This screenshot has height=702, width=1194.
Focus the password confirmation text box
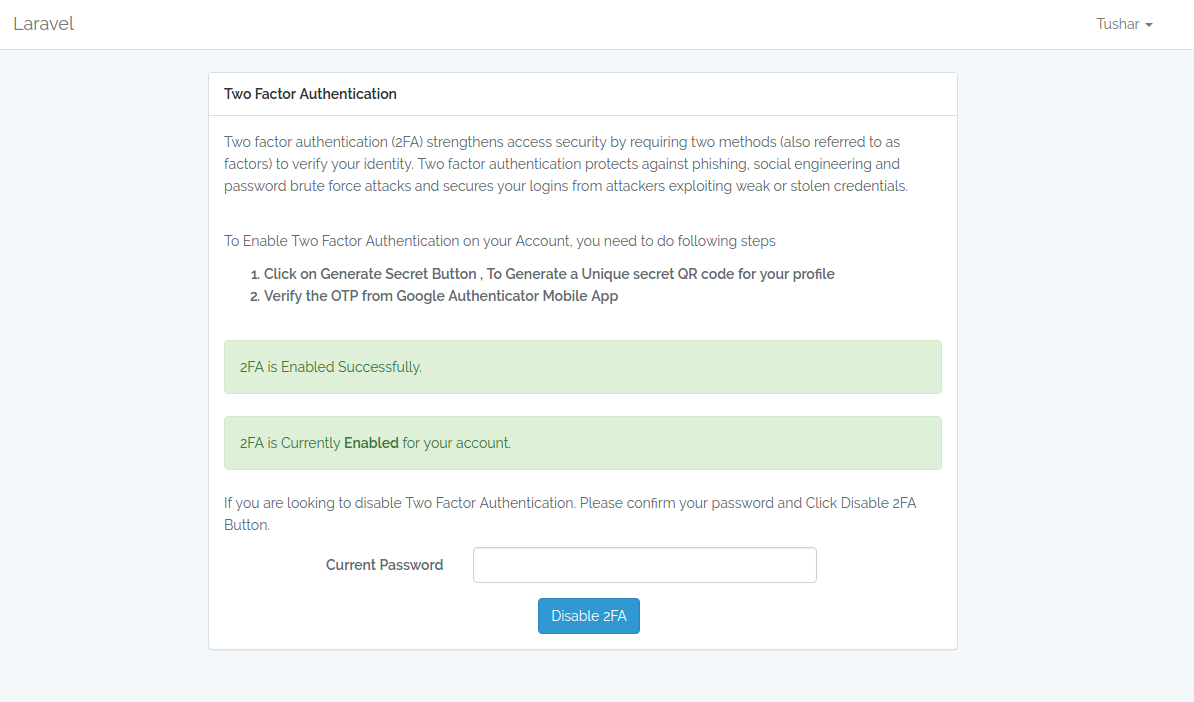click(x=644, y=564)
